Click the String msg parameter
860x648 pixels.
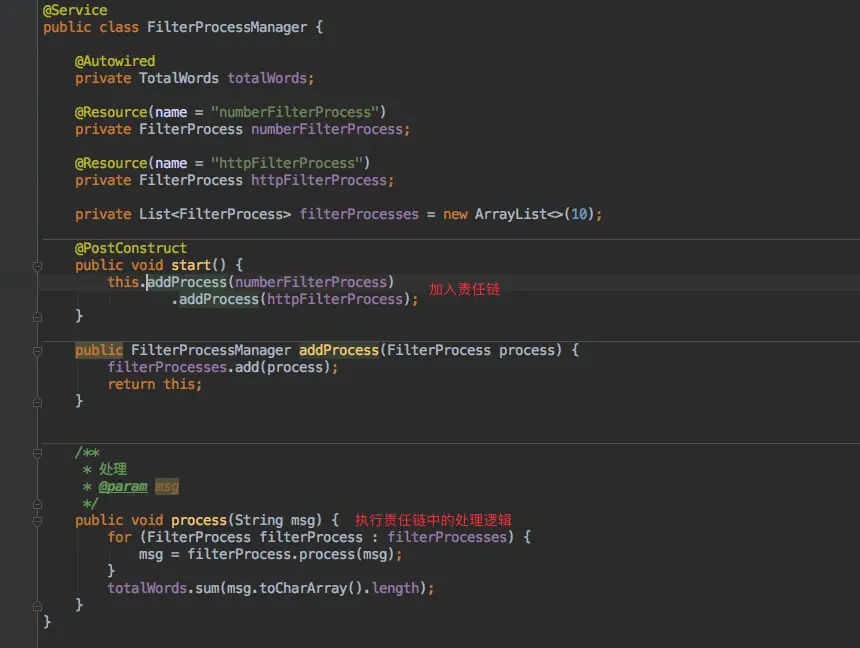(x=275, y=520)
